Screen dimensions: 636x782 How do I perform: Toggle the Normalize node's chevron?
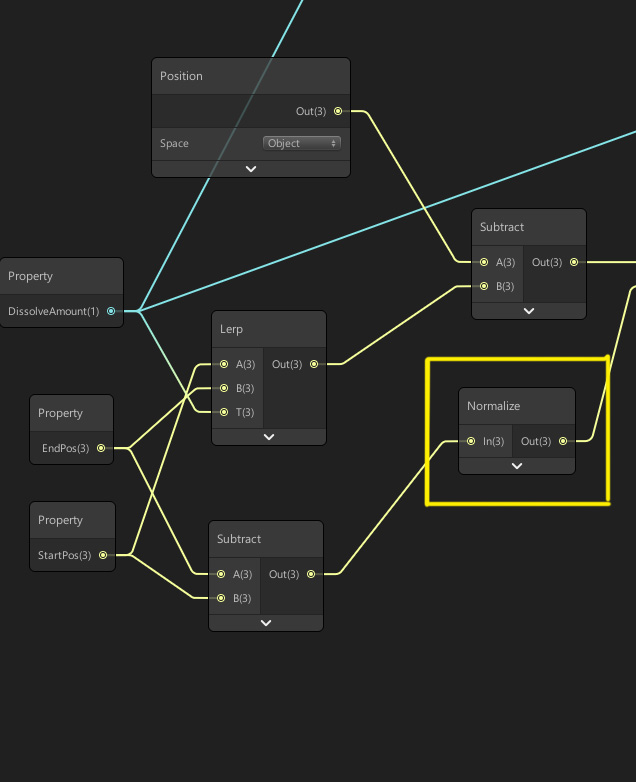pos(517,465)
